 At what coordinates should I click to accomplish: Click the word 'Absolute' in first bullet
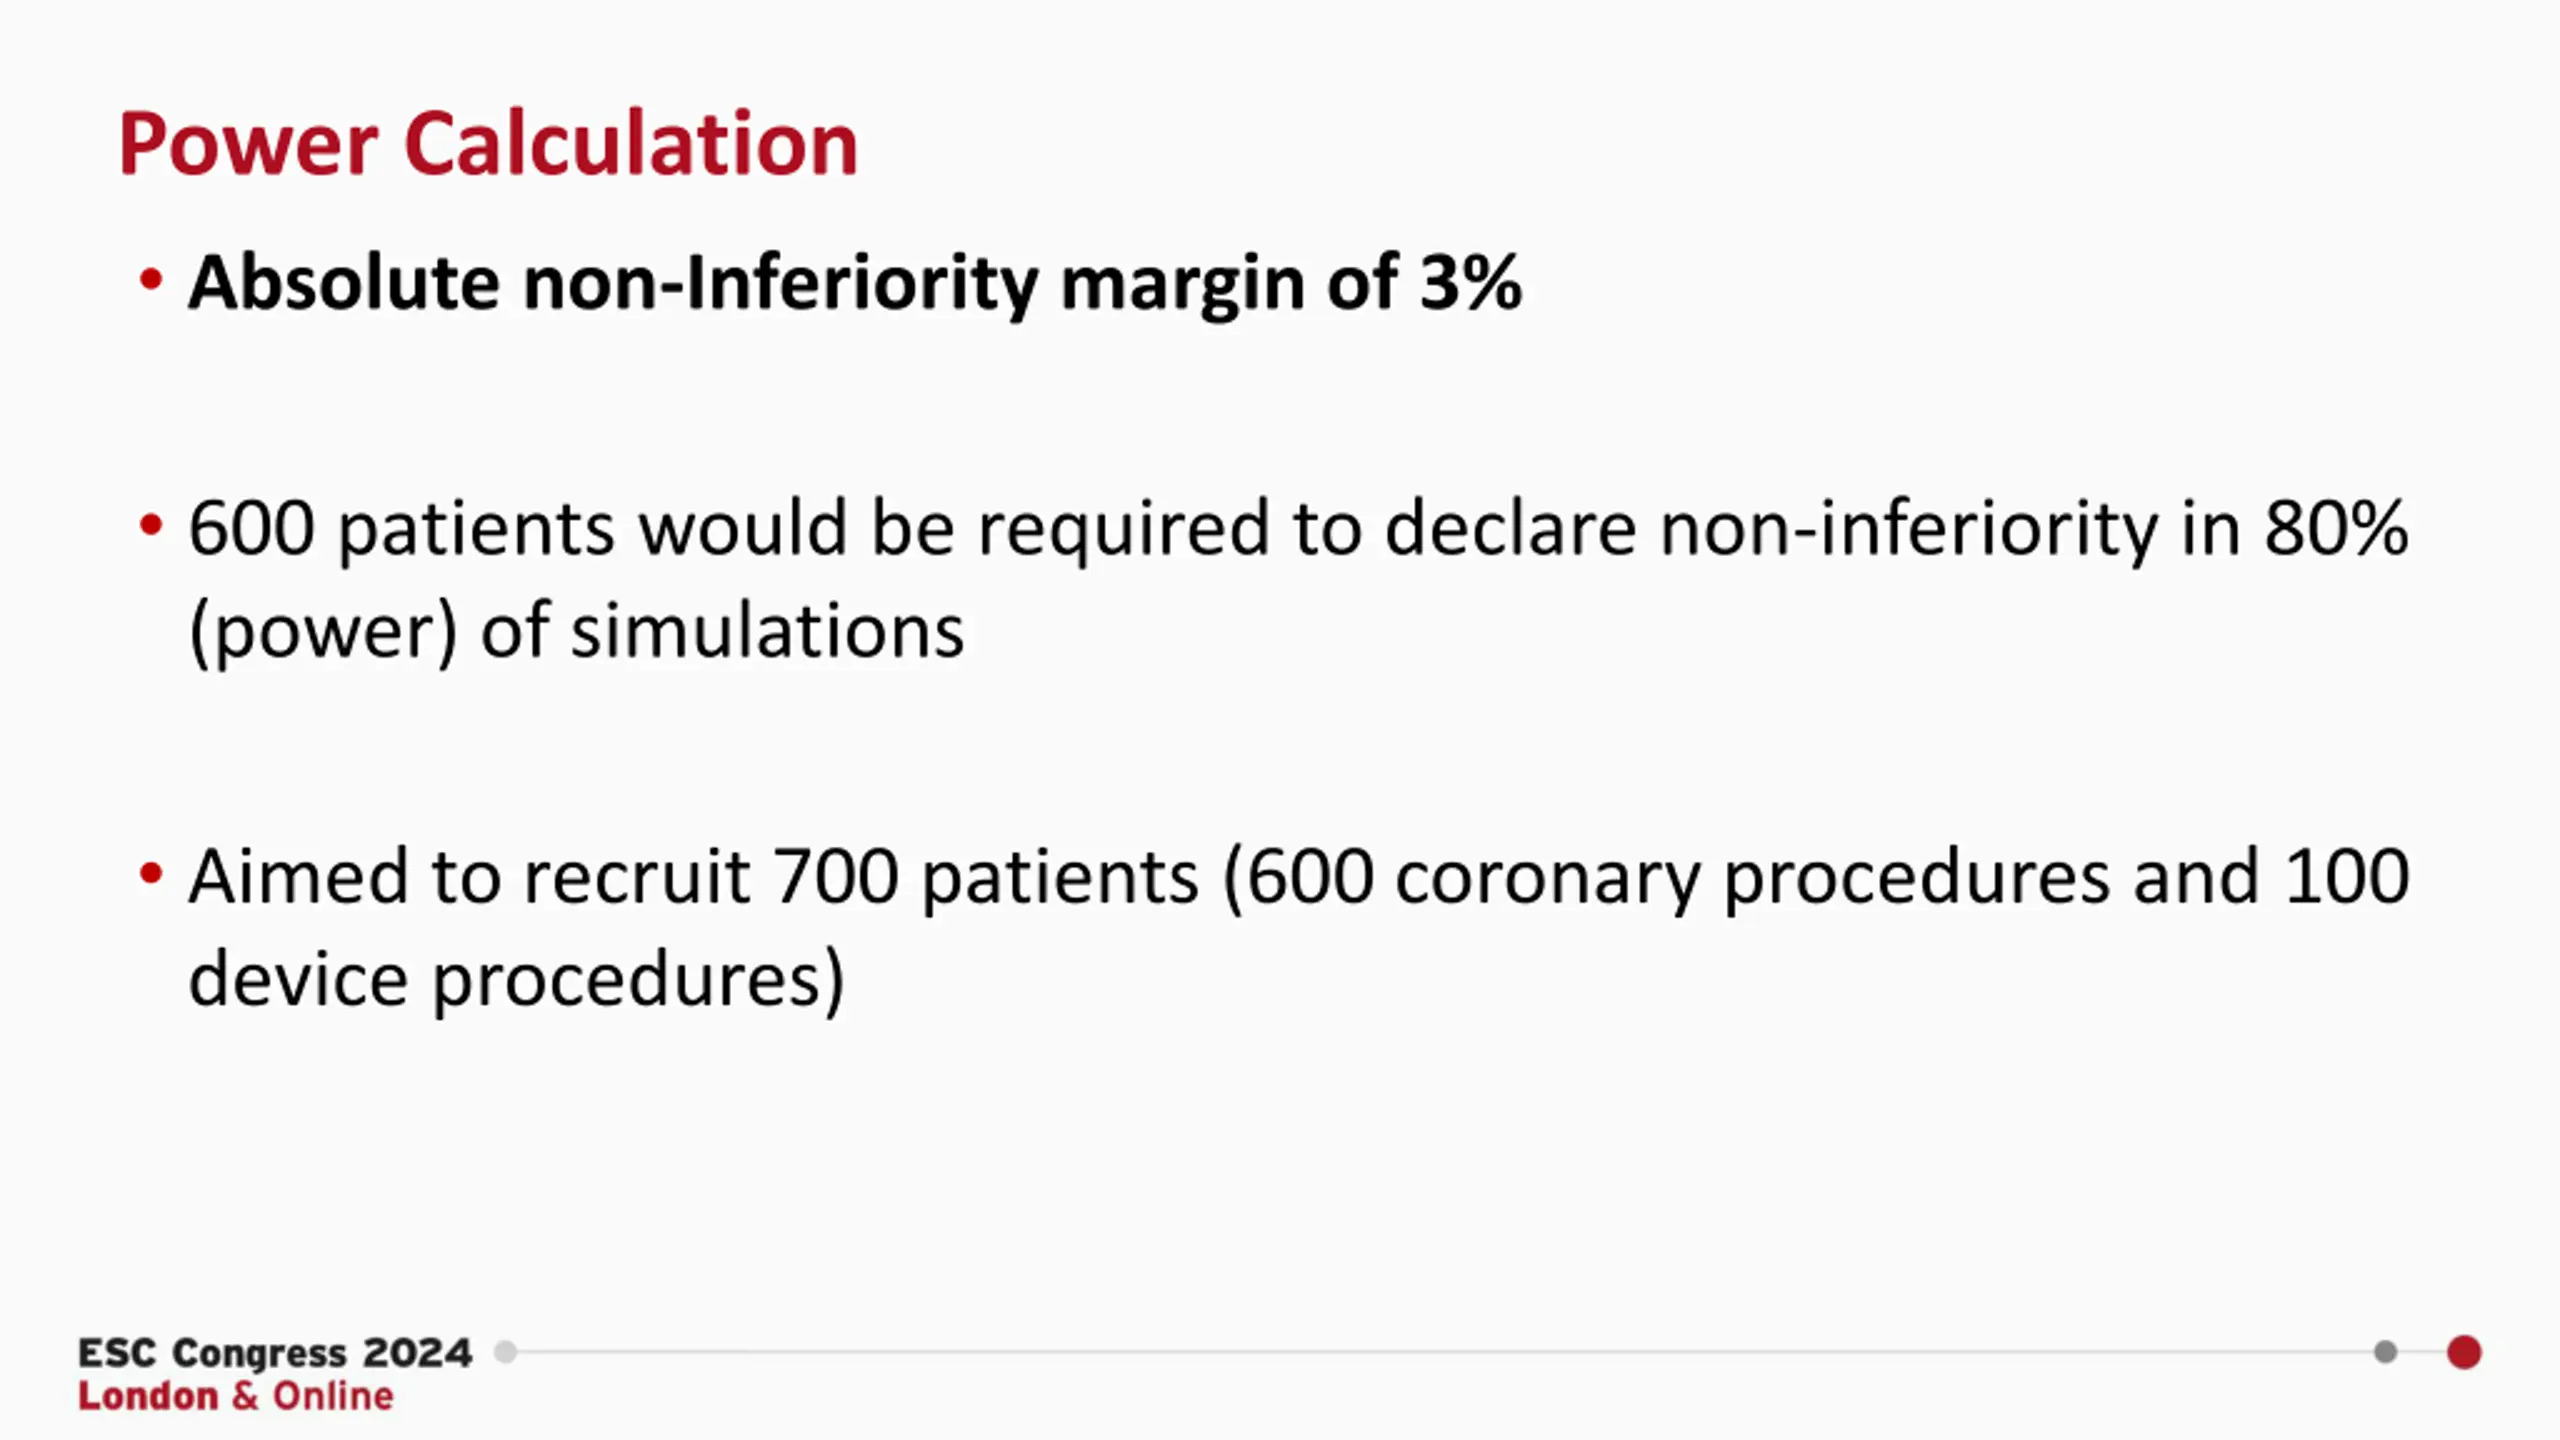point(344,282)
